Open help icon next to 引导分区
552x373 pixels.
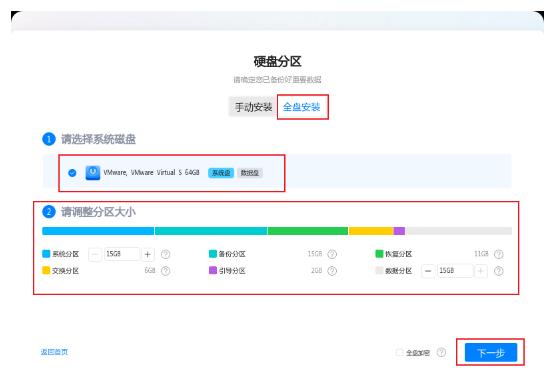point(332,271)
